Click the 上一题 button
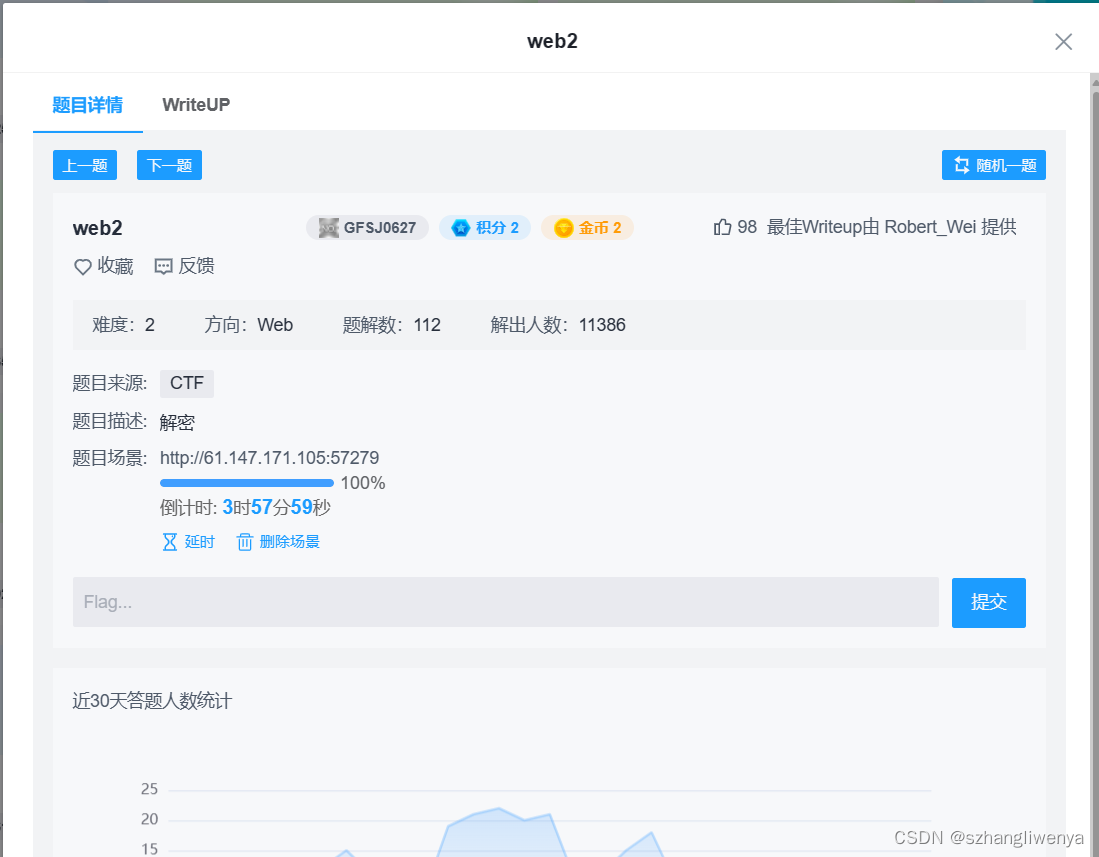Viewport: 1099px width, 857px height. coord(84,165)
